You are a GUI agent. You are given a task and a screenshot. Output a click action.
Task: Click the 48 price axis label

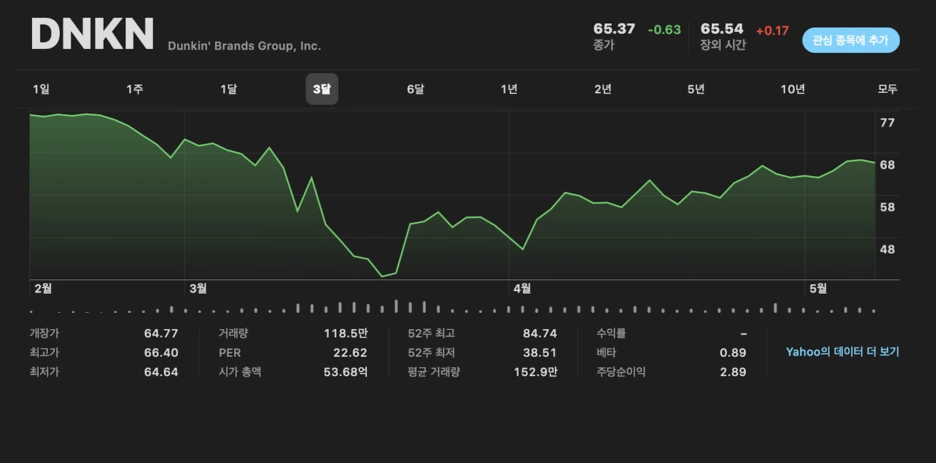click(887, 249)
